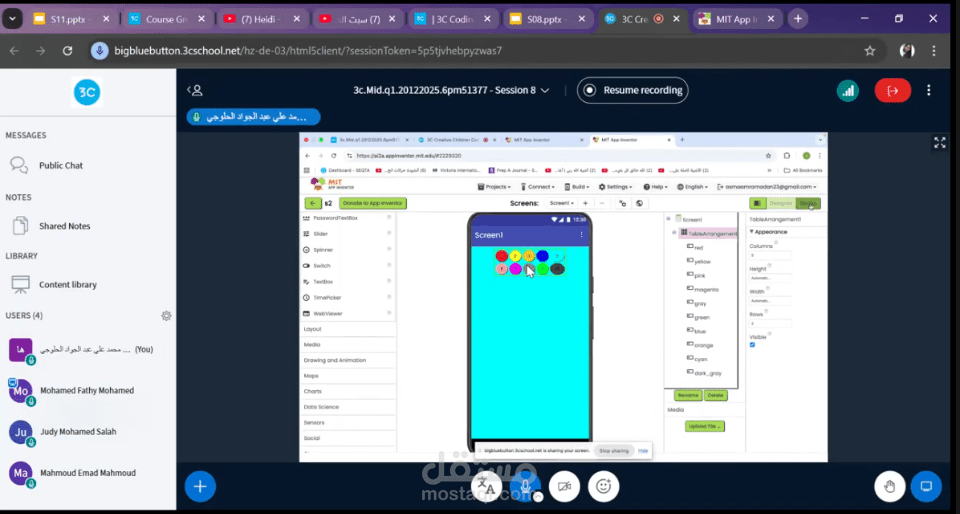Click the talking indicator speaker pill
The height and width of the screenshot is (514, 960).
click(253, 117)
